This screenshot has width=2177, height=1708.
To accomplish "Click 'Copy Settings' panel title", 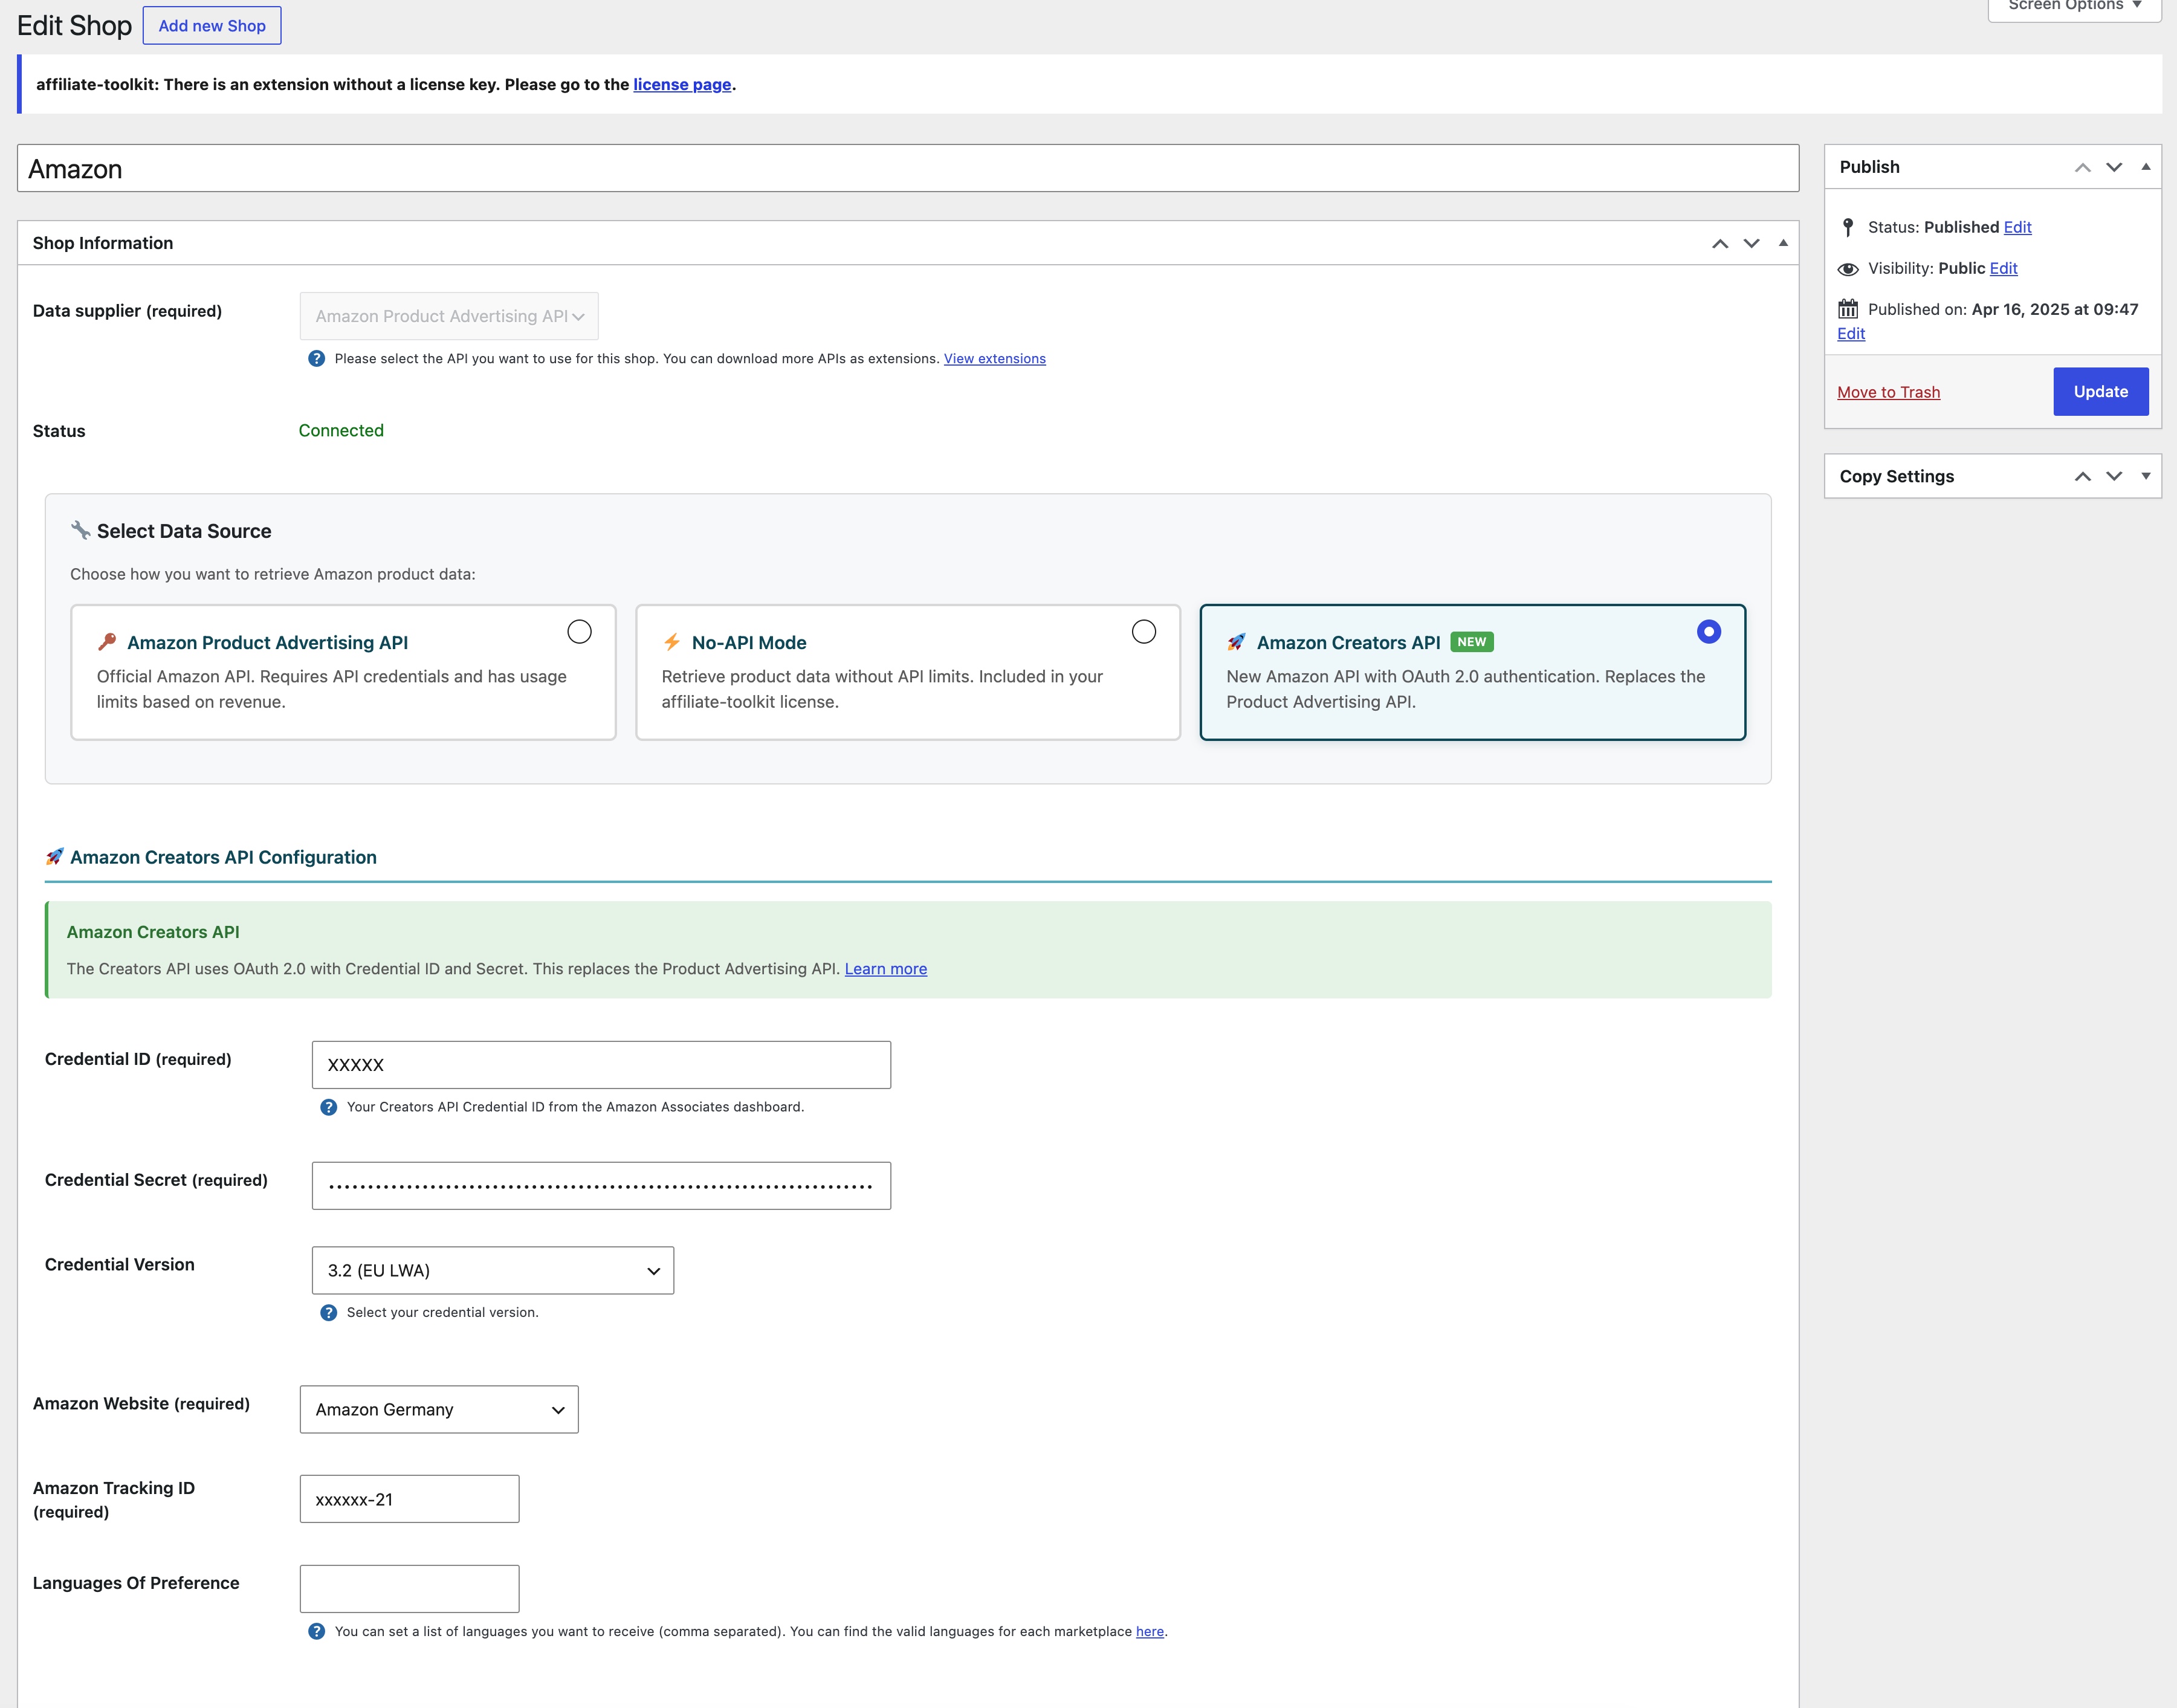I will coord(1896,476).
